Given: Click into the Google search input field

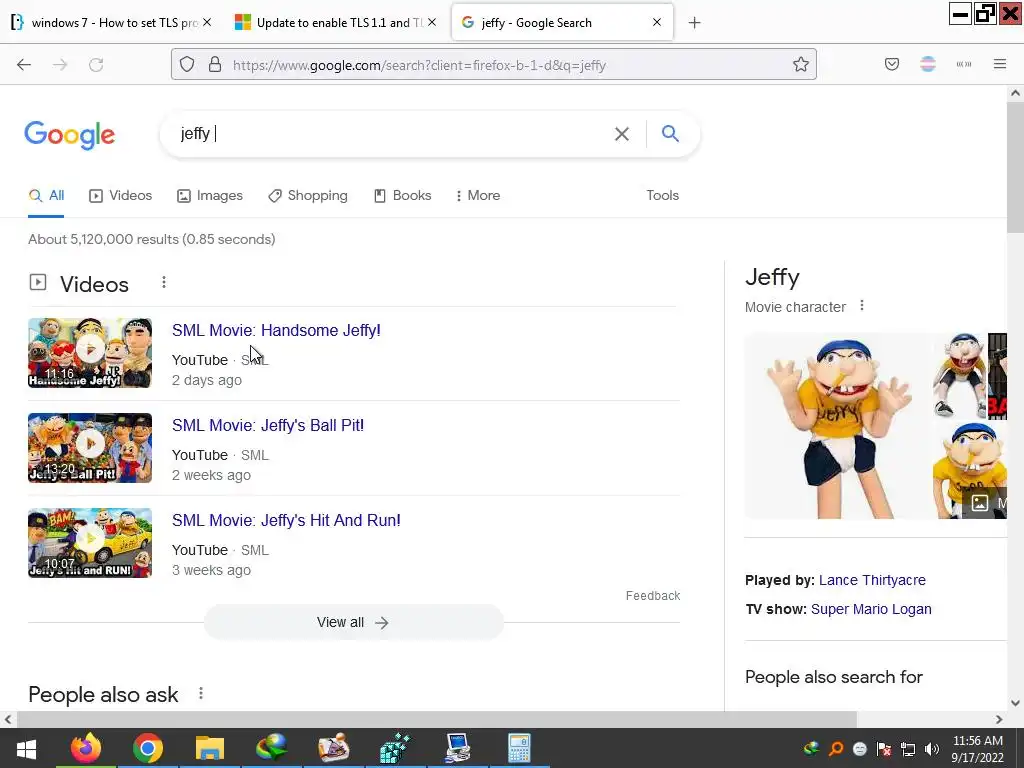Looking at the screenshot, I should [x=392, y=134].
